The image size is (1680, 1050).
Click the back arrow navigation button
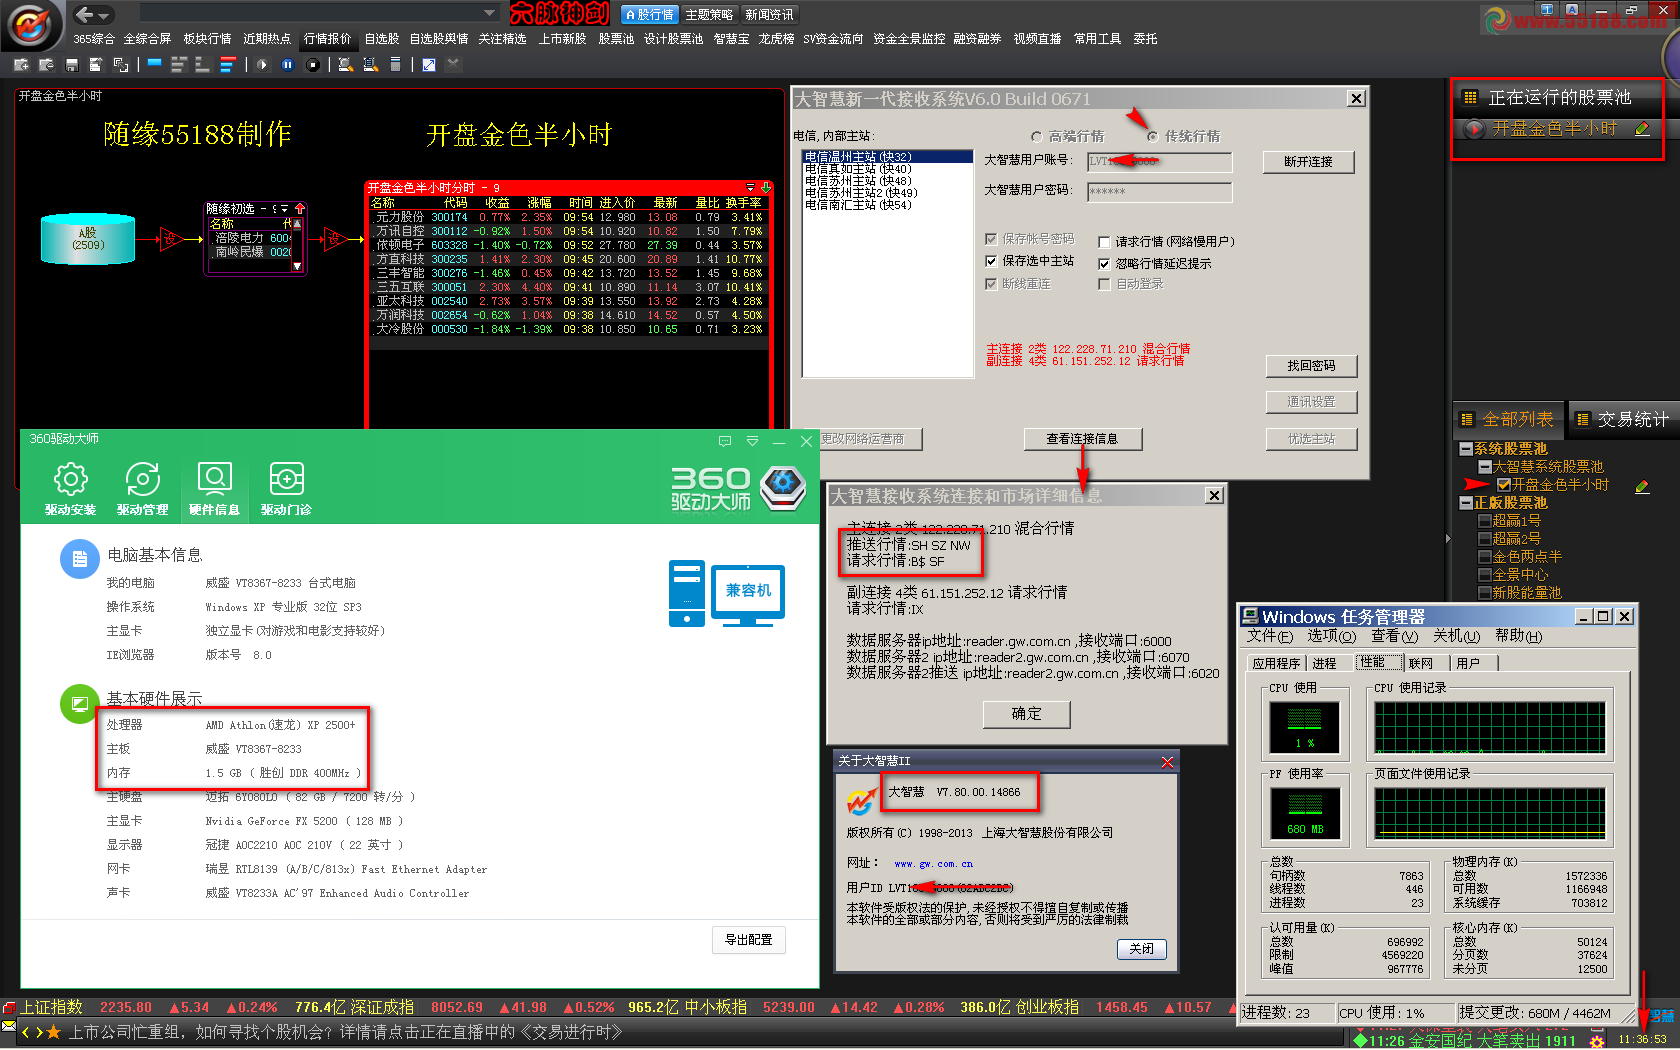[84, 14]
